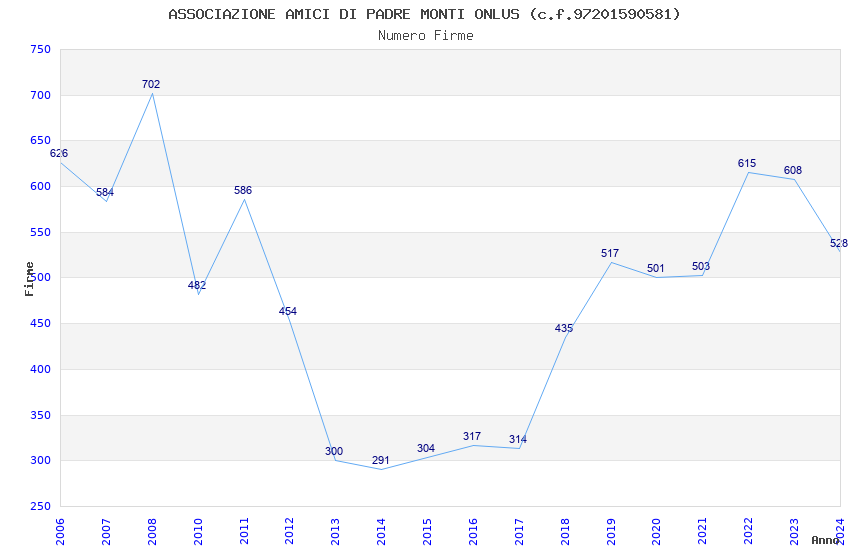Click the y-axis tick label 750
The width and height of the screenshot is (850, 550).
[x=41, y=49]
